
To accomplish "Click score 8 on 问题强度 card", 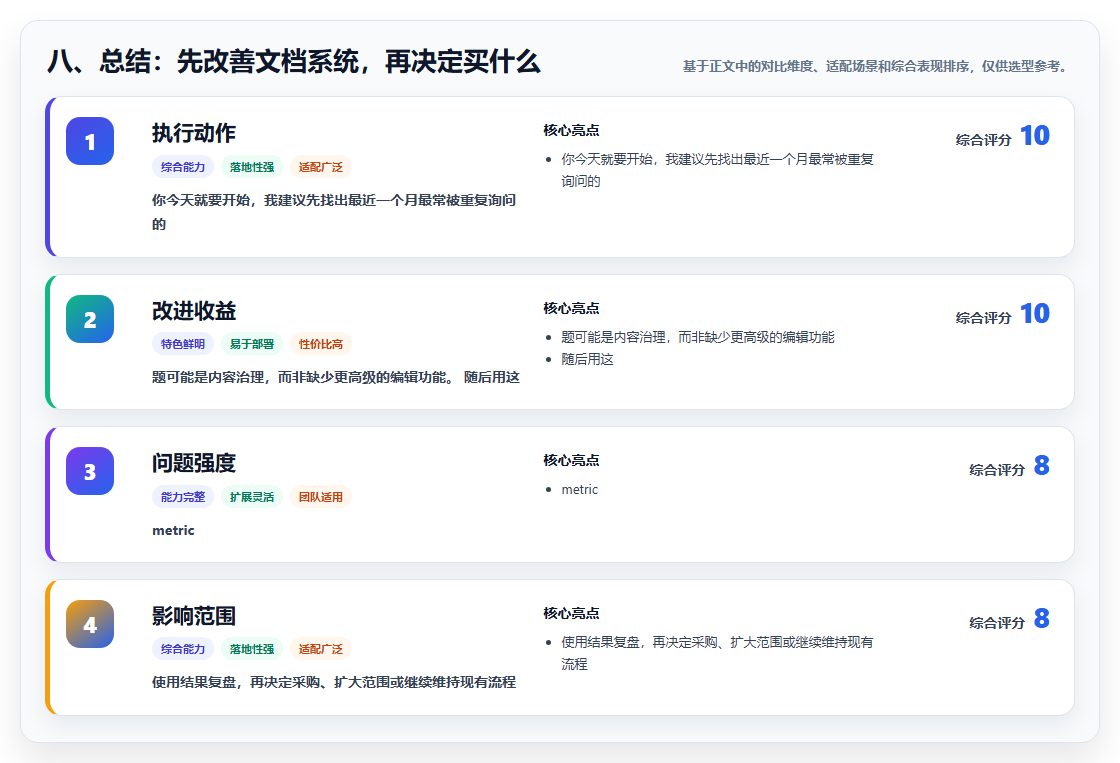I will [1041, 466].
